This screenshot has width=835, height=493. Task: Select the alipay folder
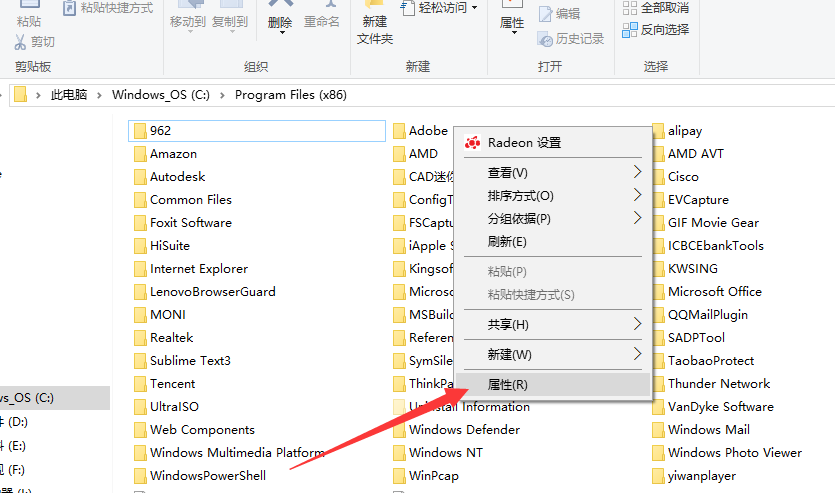(677, 131)
